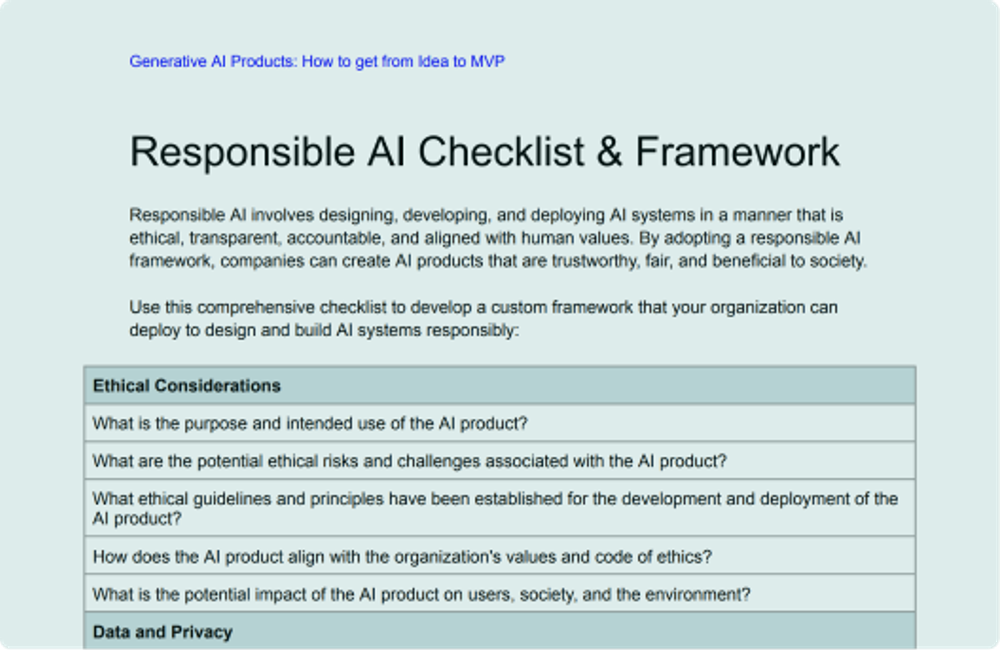The image size is (1000, 650).
Task: Click the Responsible AI Checklist & Framework heading
Action: tap(484, 152)
